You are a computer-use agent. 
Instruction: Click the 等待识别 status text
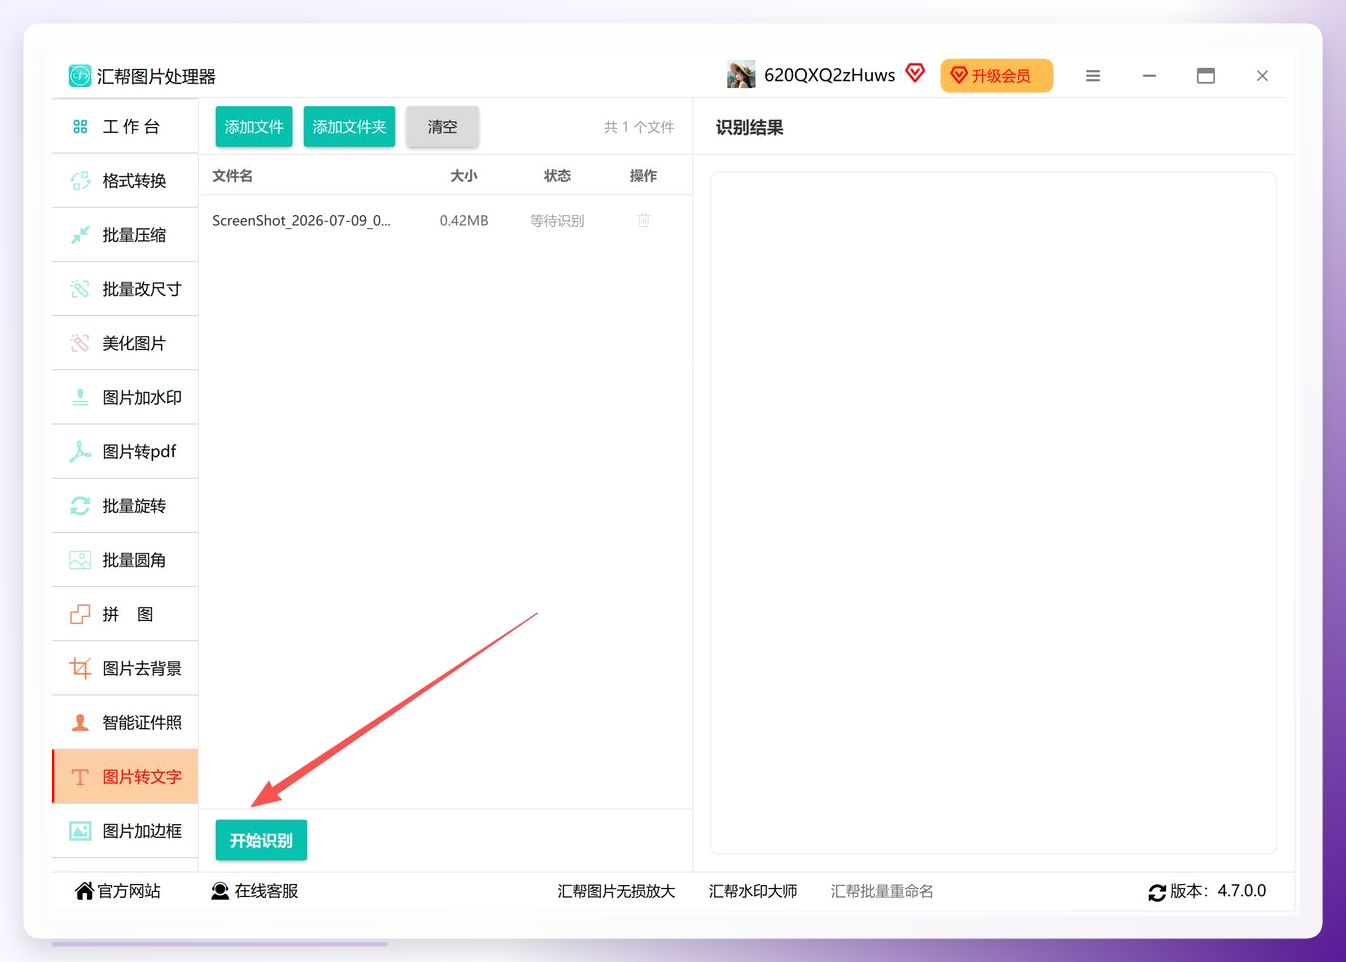[x=557, y=220]
